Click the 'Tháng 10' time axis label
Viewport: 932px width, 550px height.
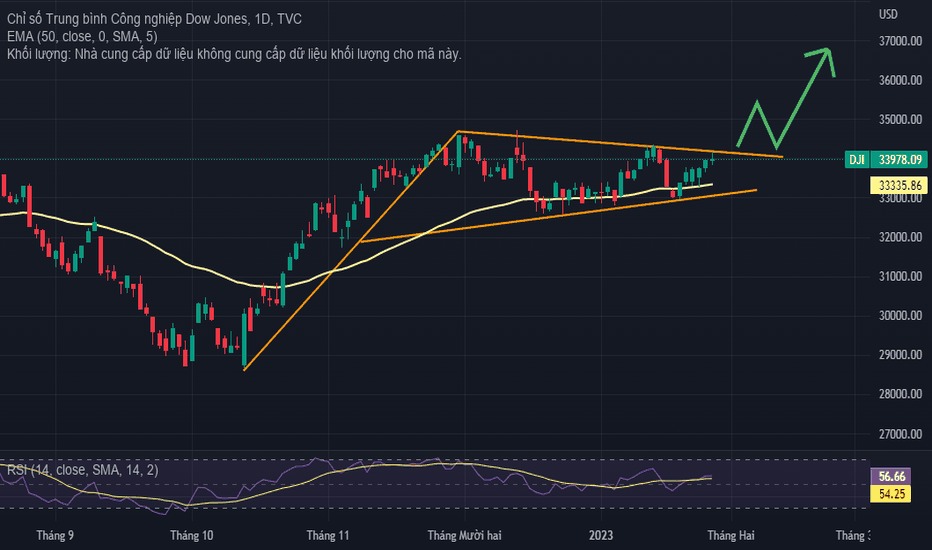point(191,536)
